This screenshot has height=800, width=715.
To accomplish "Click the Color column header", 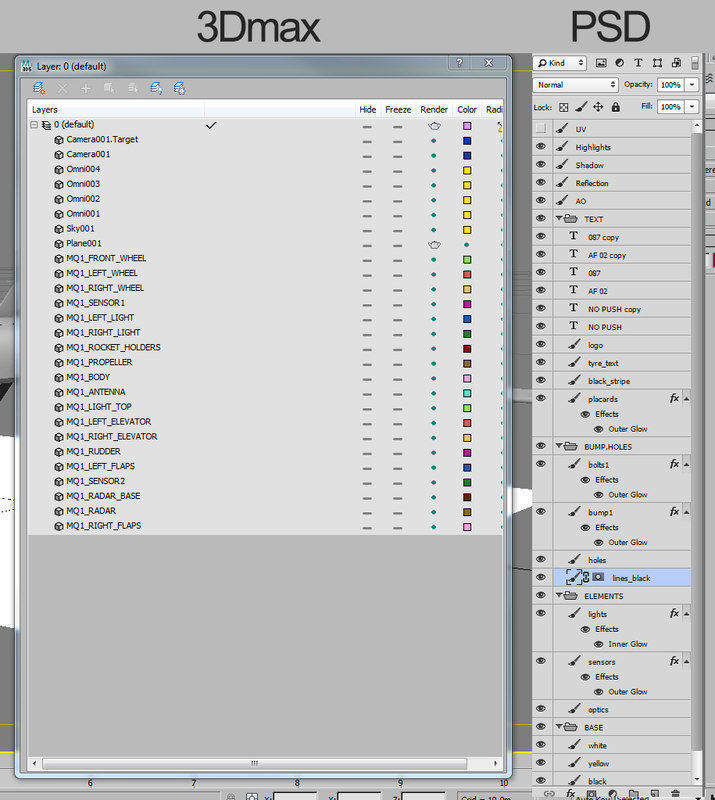I will (x=467, y=110).
